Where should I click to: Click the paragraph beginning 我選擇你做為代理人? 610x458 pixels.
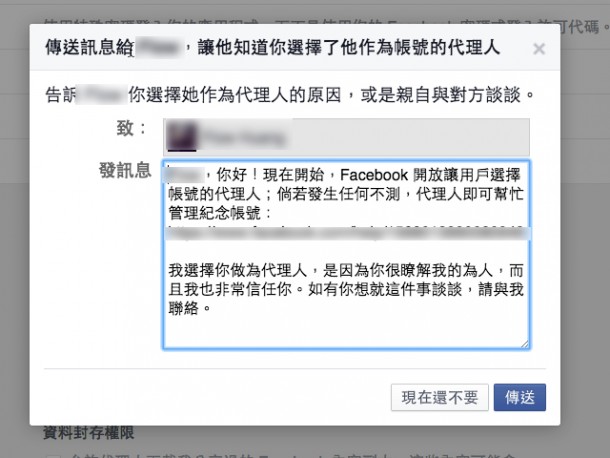346,289
